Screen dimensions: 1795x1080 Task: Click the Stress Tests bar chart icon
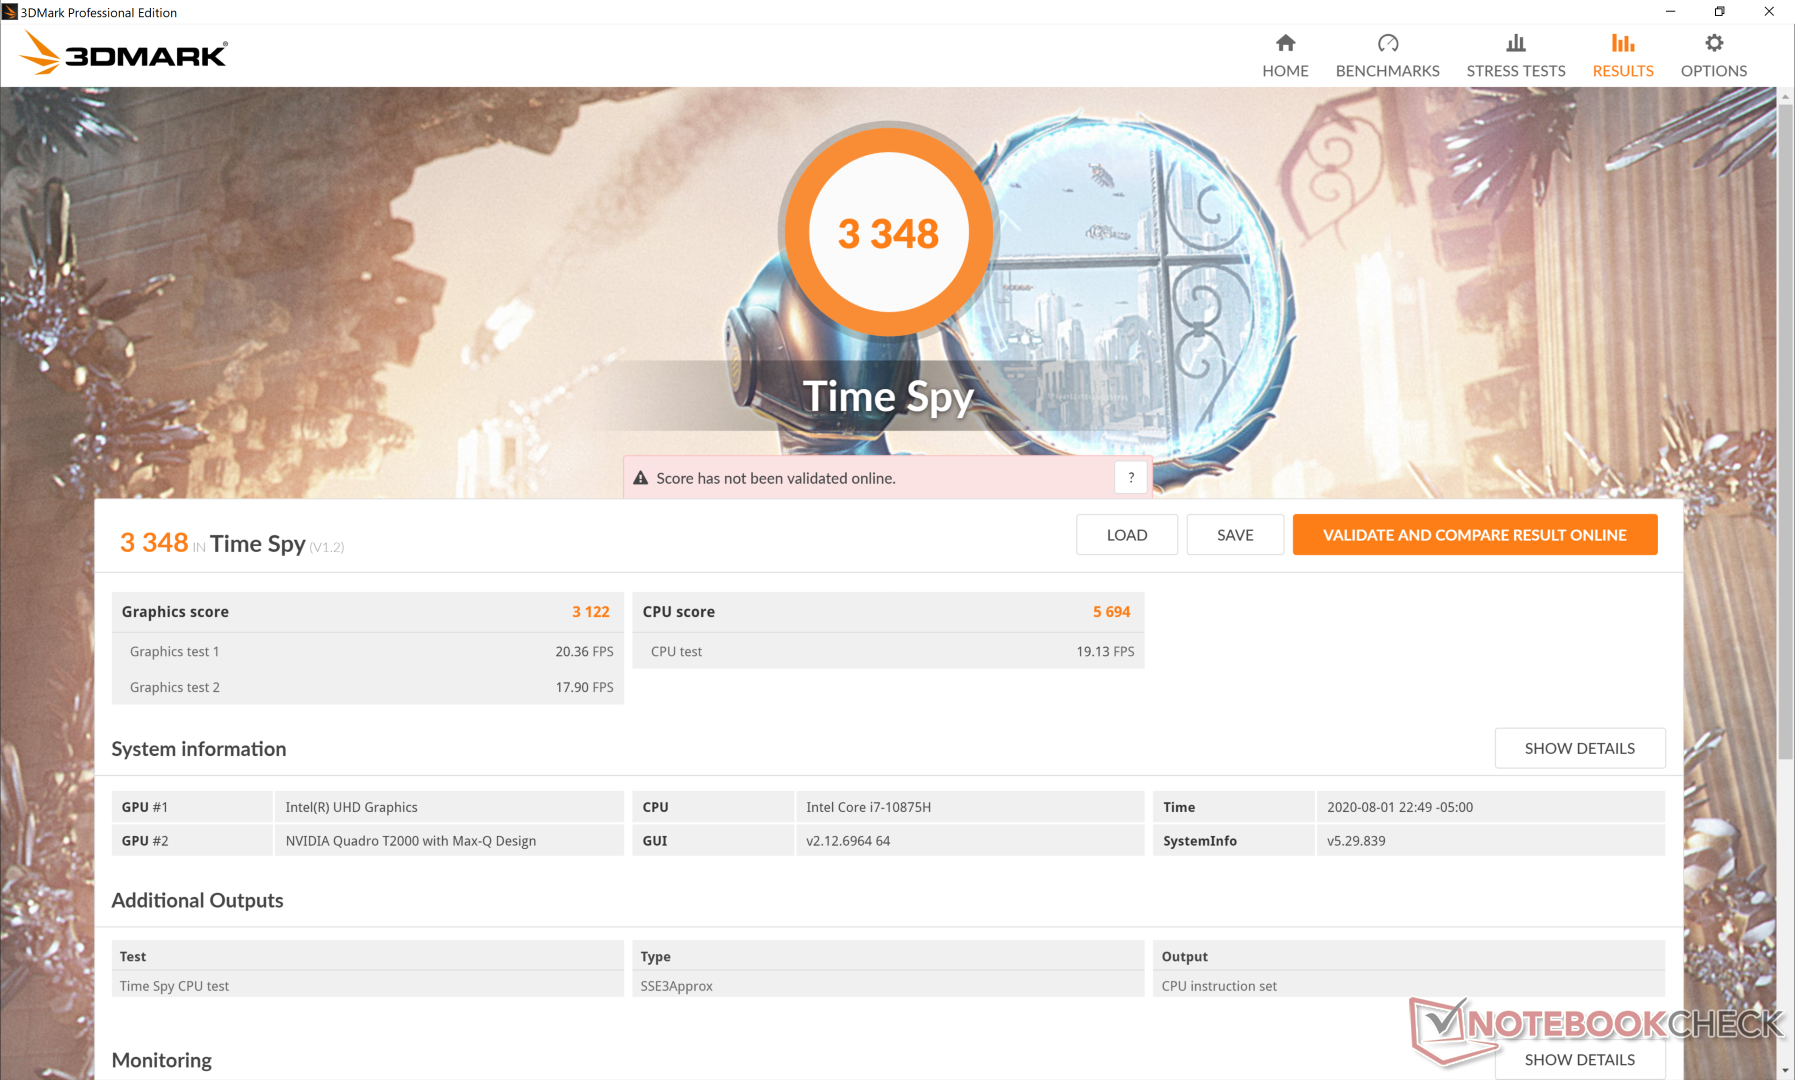(x=1516, y=43)
